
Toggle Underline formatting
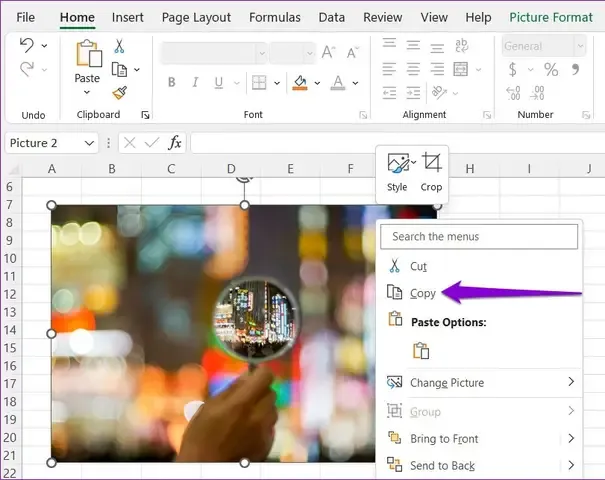(x=219, y=83)
